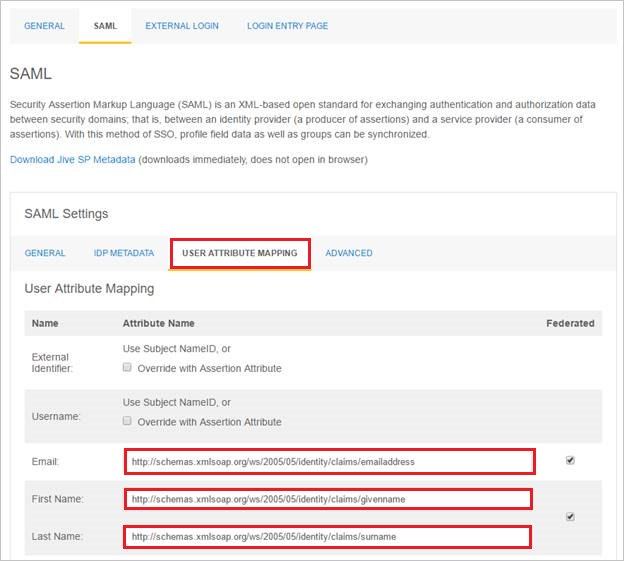
Task: Click the "Email:" row label
Action: point(45,462)
